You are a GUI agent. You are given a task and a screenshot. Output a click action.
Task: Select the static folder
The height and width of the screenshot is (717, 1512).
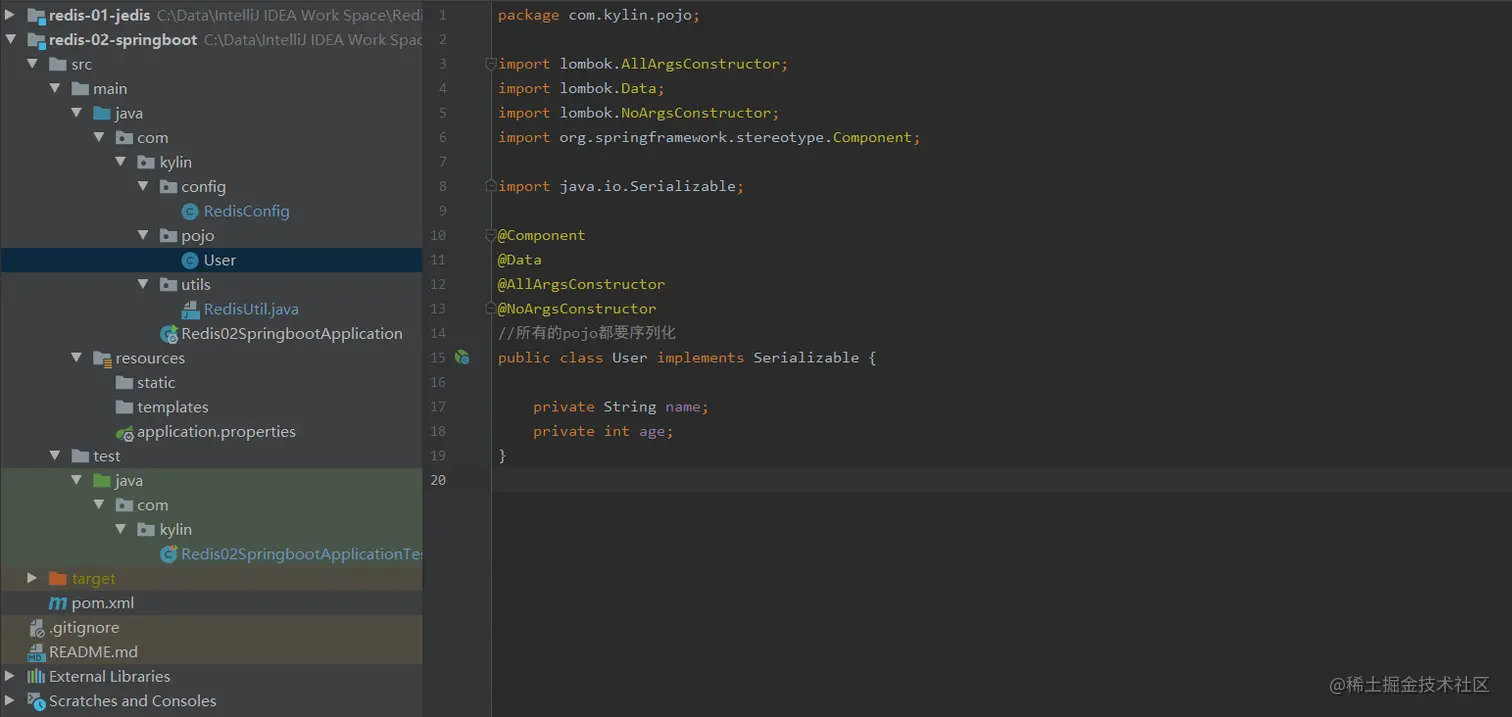coord(156,382)
